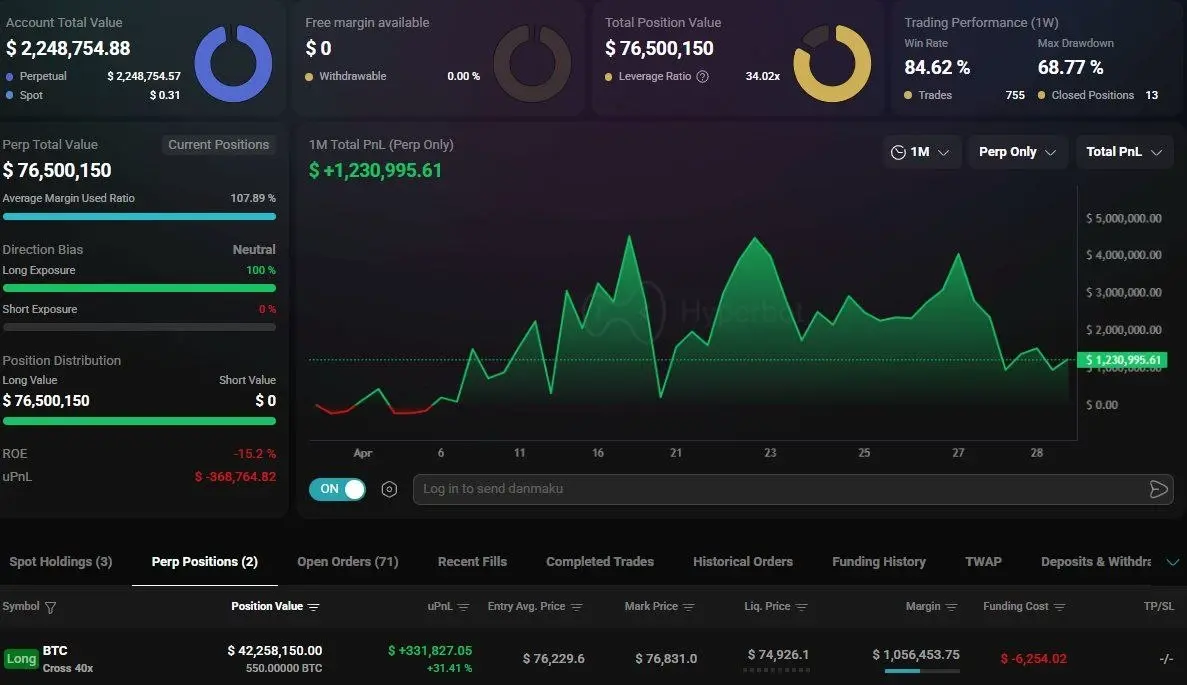The image size is (1187, 685).
Task: Click BTC position value $42,258,150.00
Action: (x=275, y=651)
